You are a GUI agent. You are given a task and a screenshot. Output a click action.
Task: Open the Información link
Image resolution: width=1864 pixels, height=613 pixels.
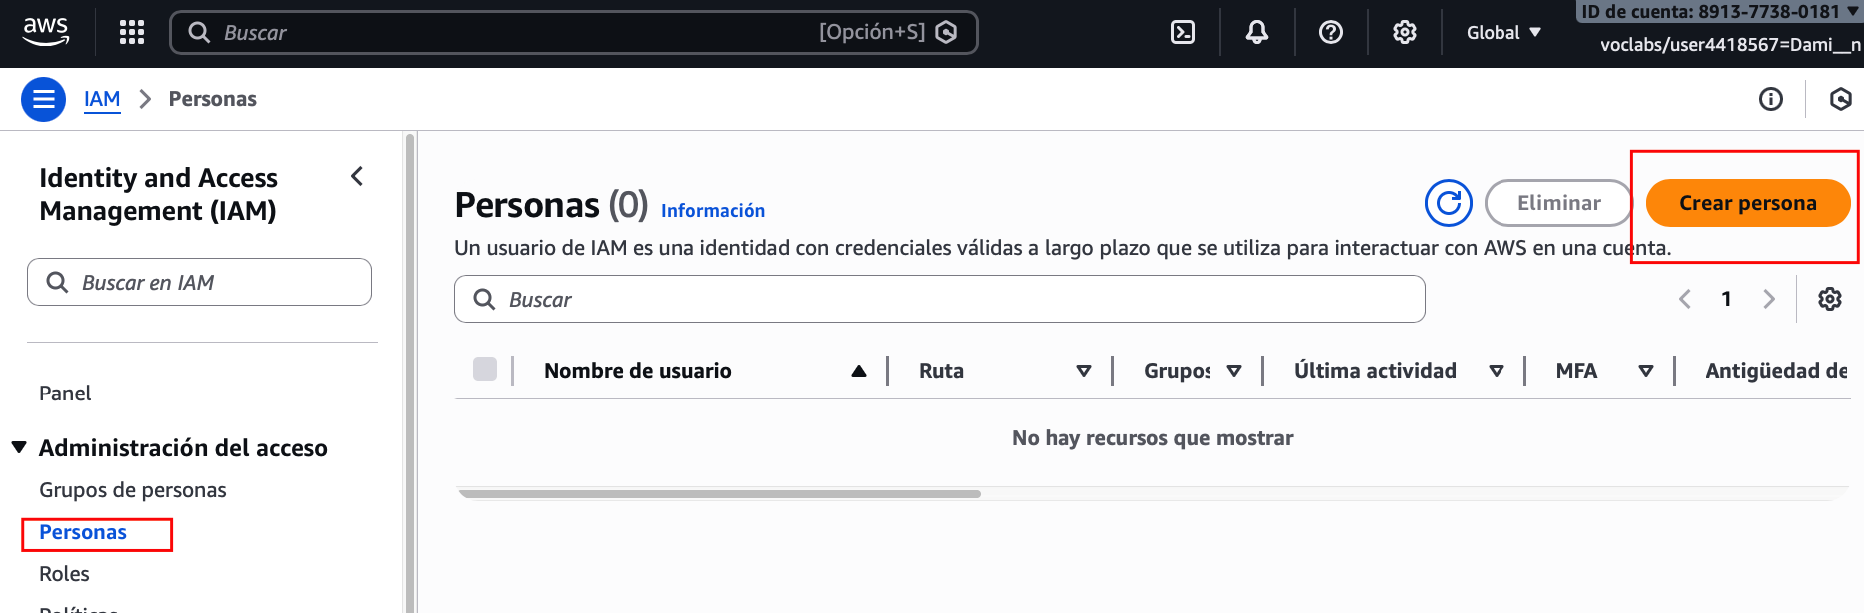[x=713, y=211]
